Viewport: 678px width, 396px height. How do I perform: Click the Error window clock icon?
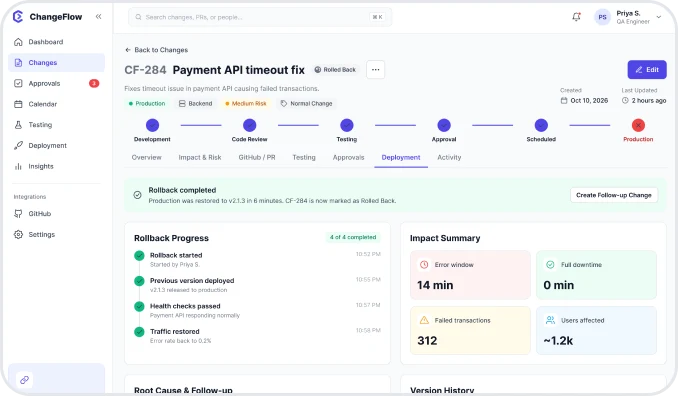(x=424, y=265)
